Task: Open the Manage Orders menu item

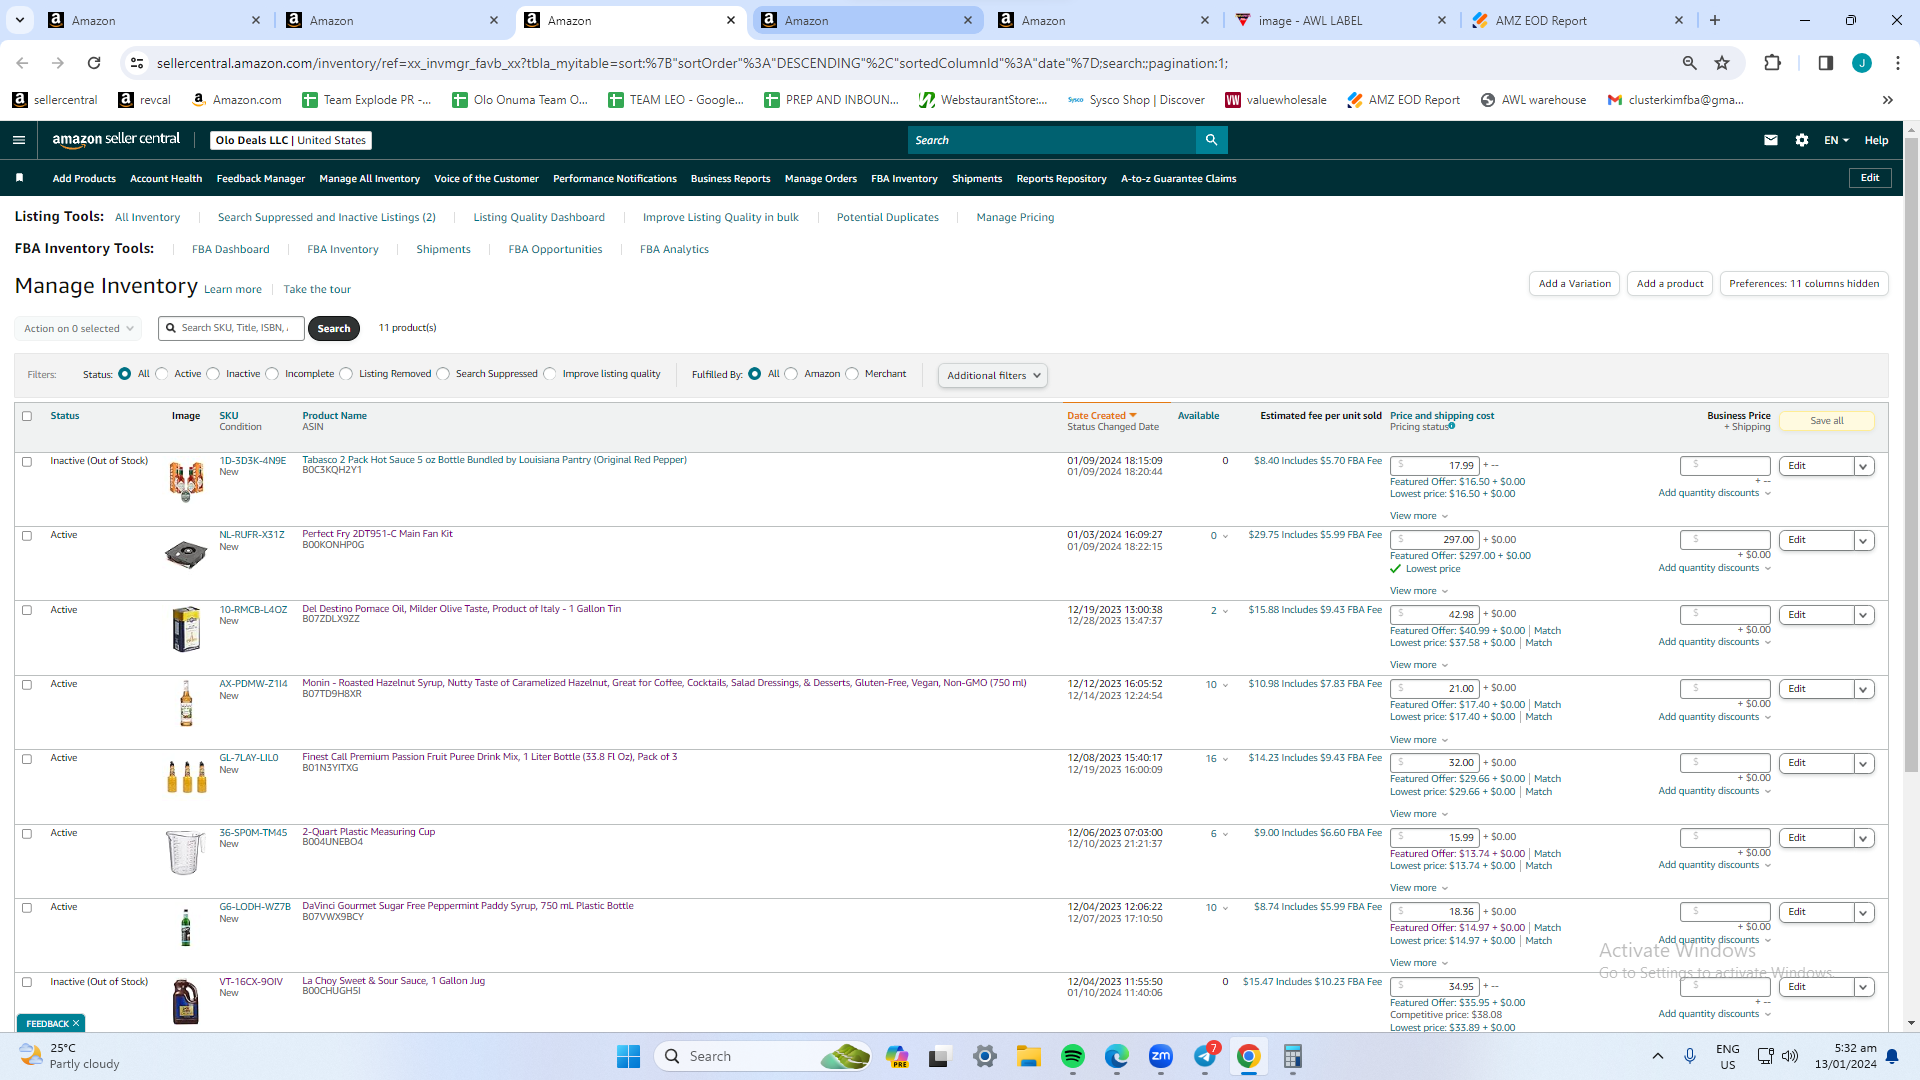Action: tap(820, 179)
